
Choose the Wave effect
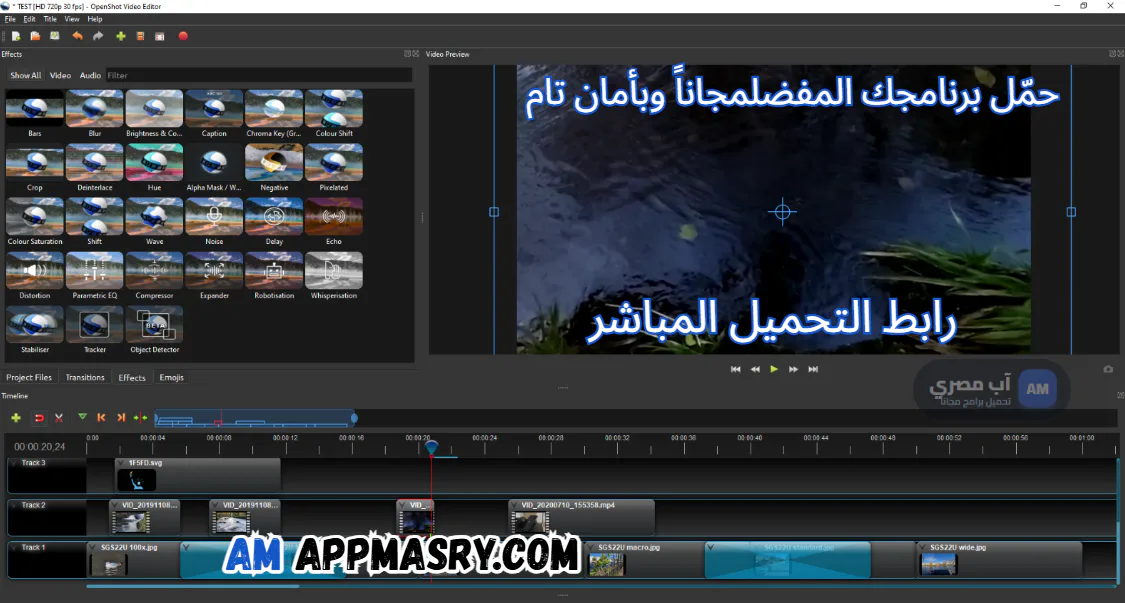[154, 222]
